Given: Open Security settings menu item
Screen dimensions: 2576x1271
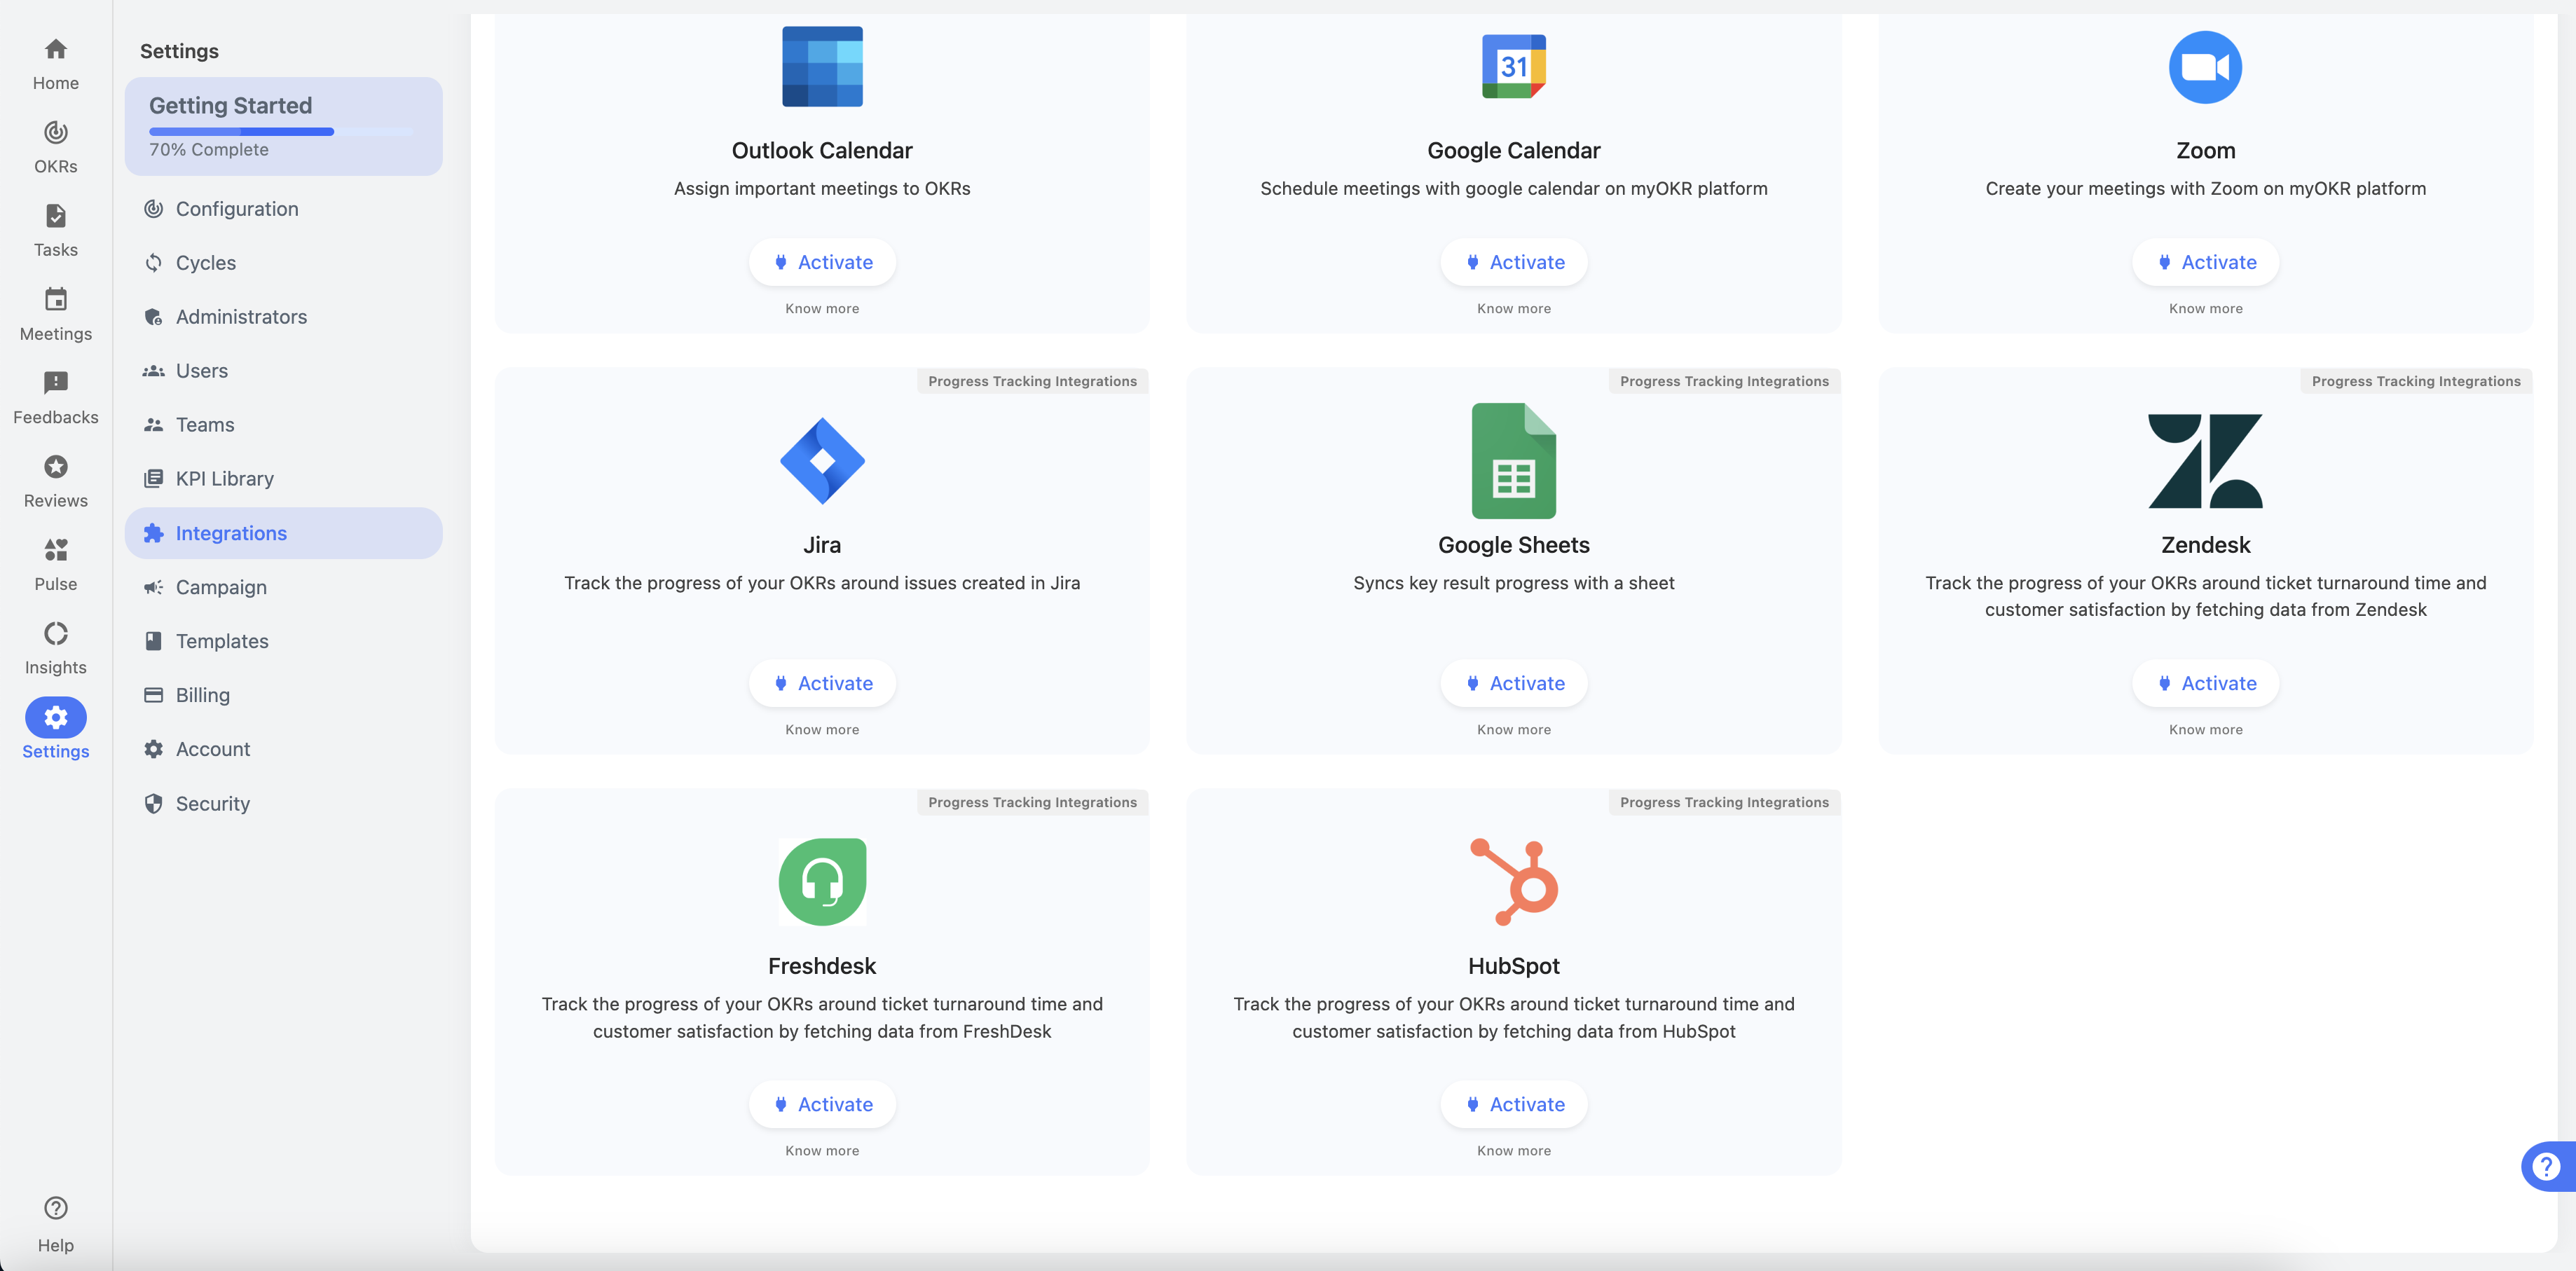Looking at the screenshot, I should tap(283, 804).
